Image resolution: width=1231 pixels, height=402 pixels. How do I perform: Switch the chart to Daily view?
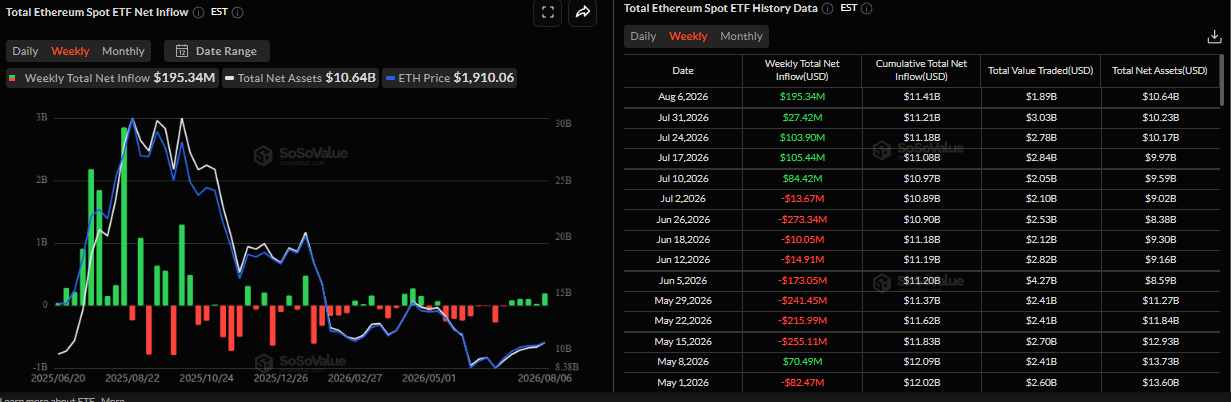click(x=25, y=51)
